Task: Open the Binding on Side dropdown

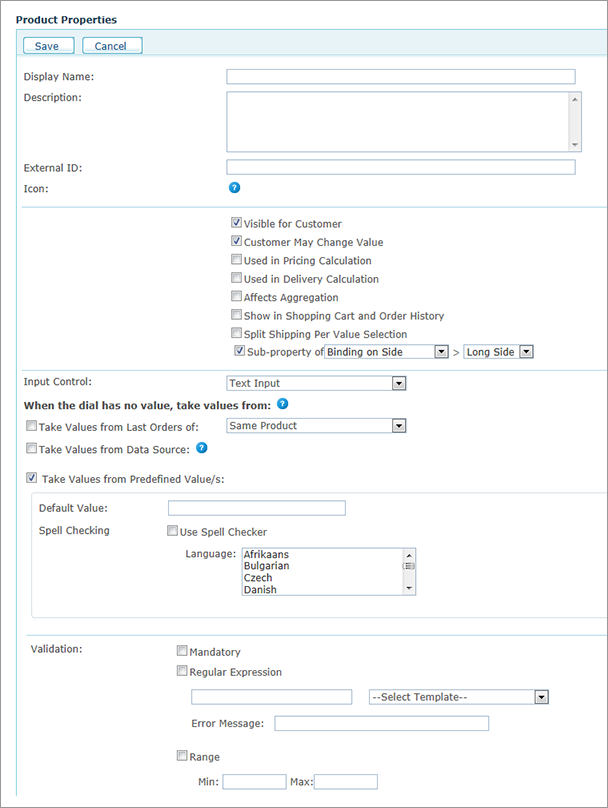Action: [x=440, y=351]
